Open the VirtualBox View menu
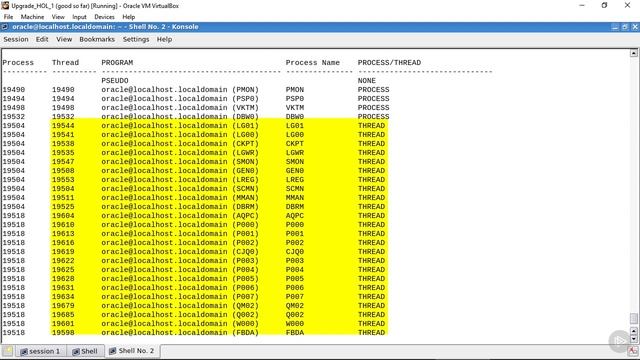 tap(58, 17)
